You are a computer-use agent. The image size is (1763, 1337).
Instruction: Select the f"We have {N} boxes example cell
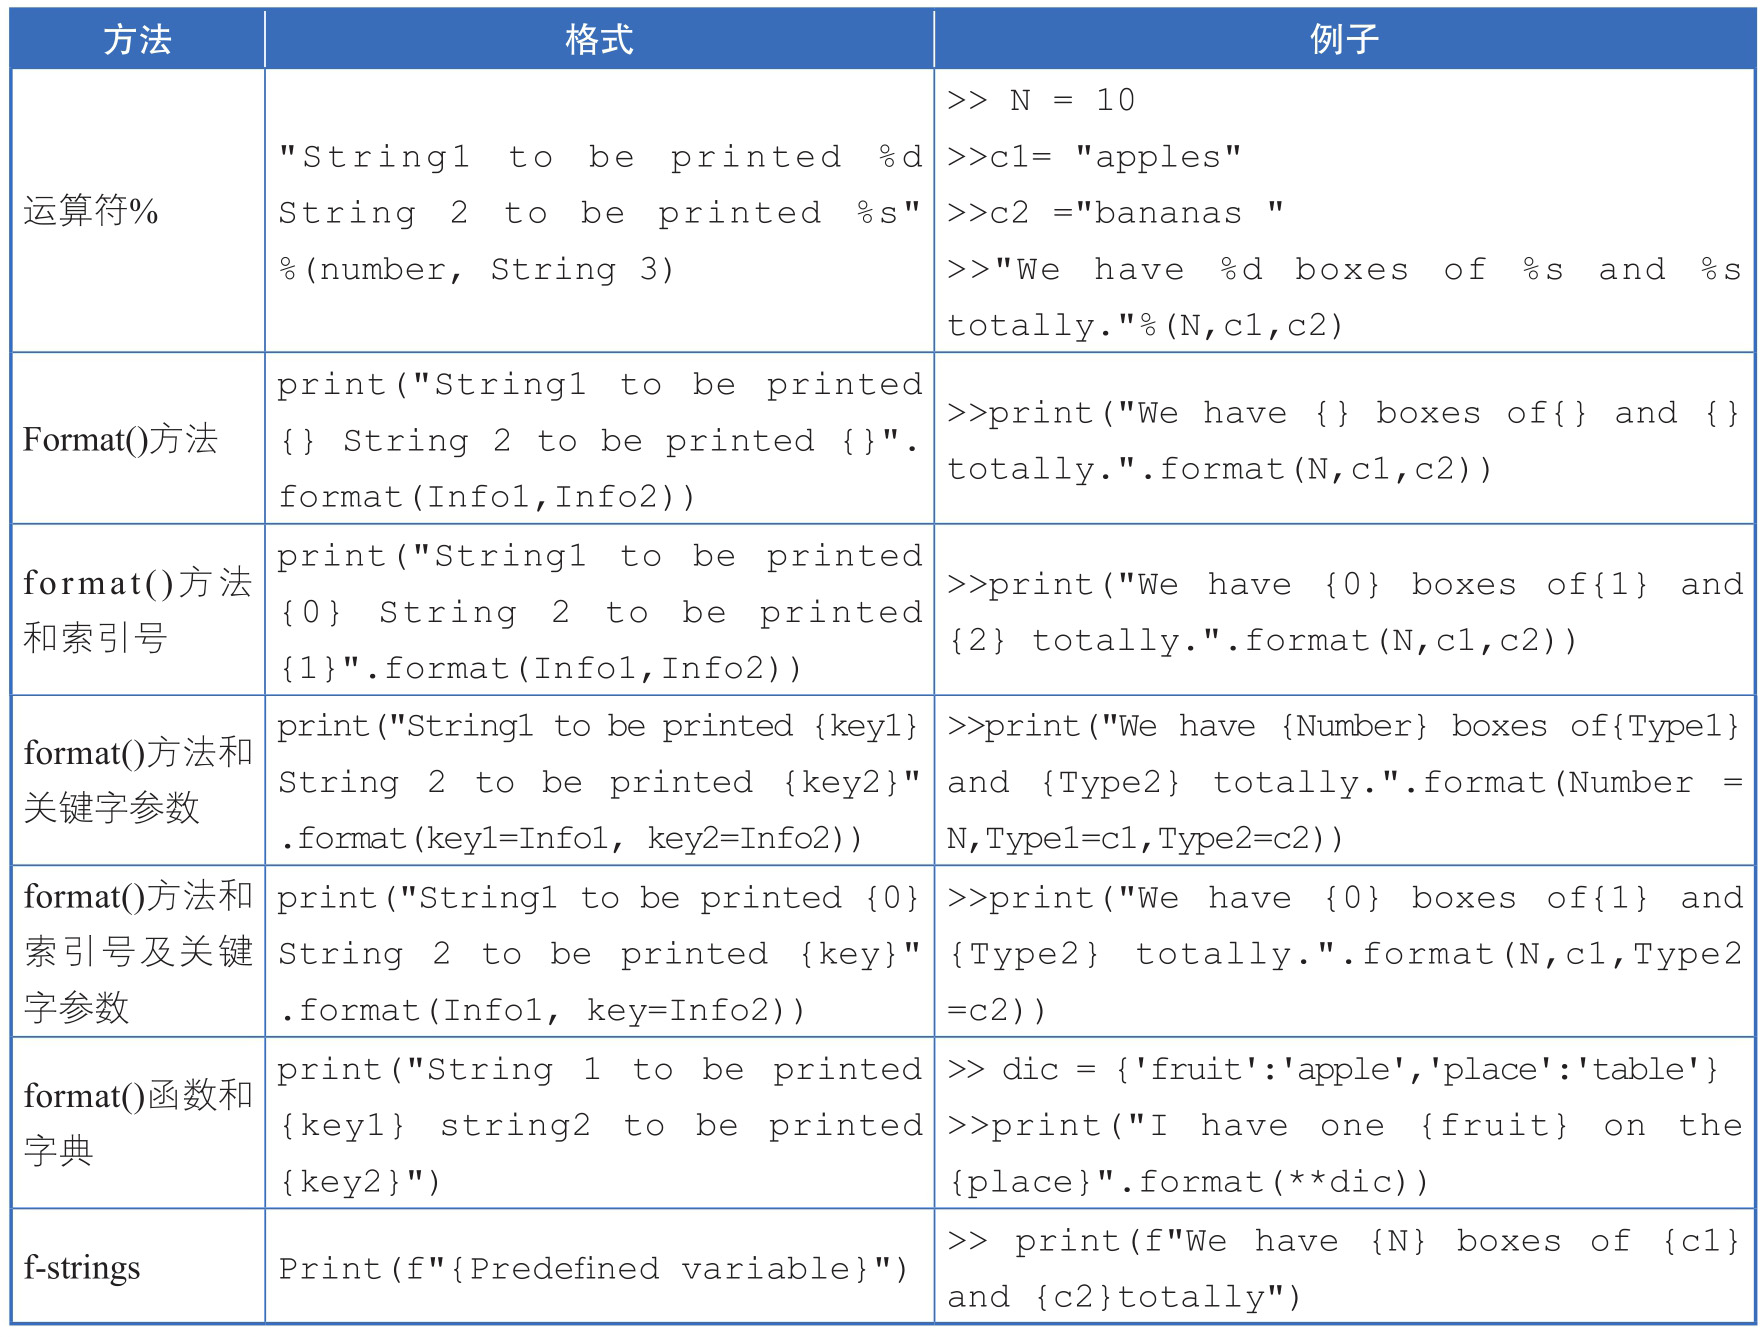(1344, 1268)
